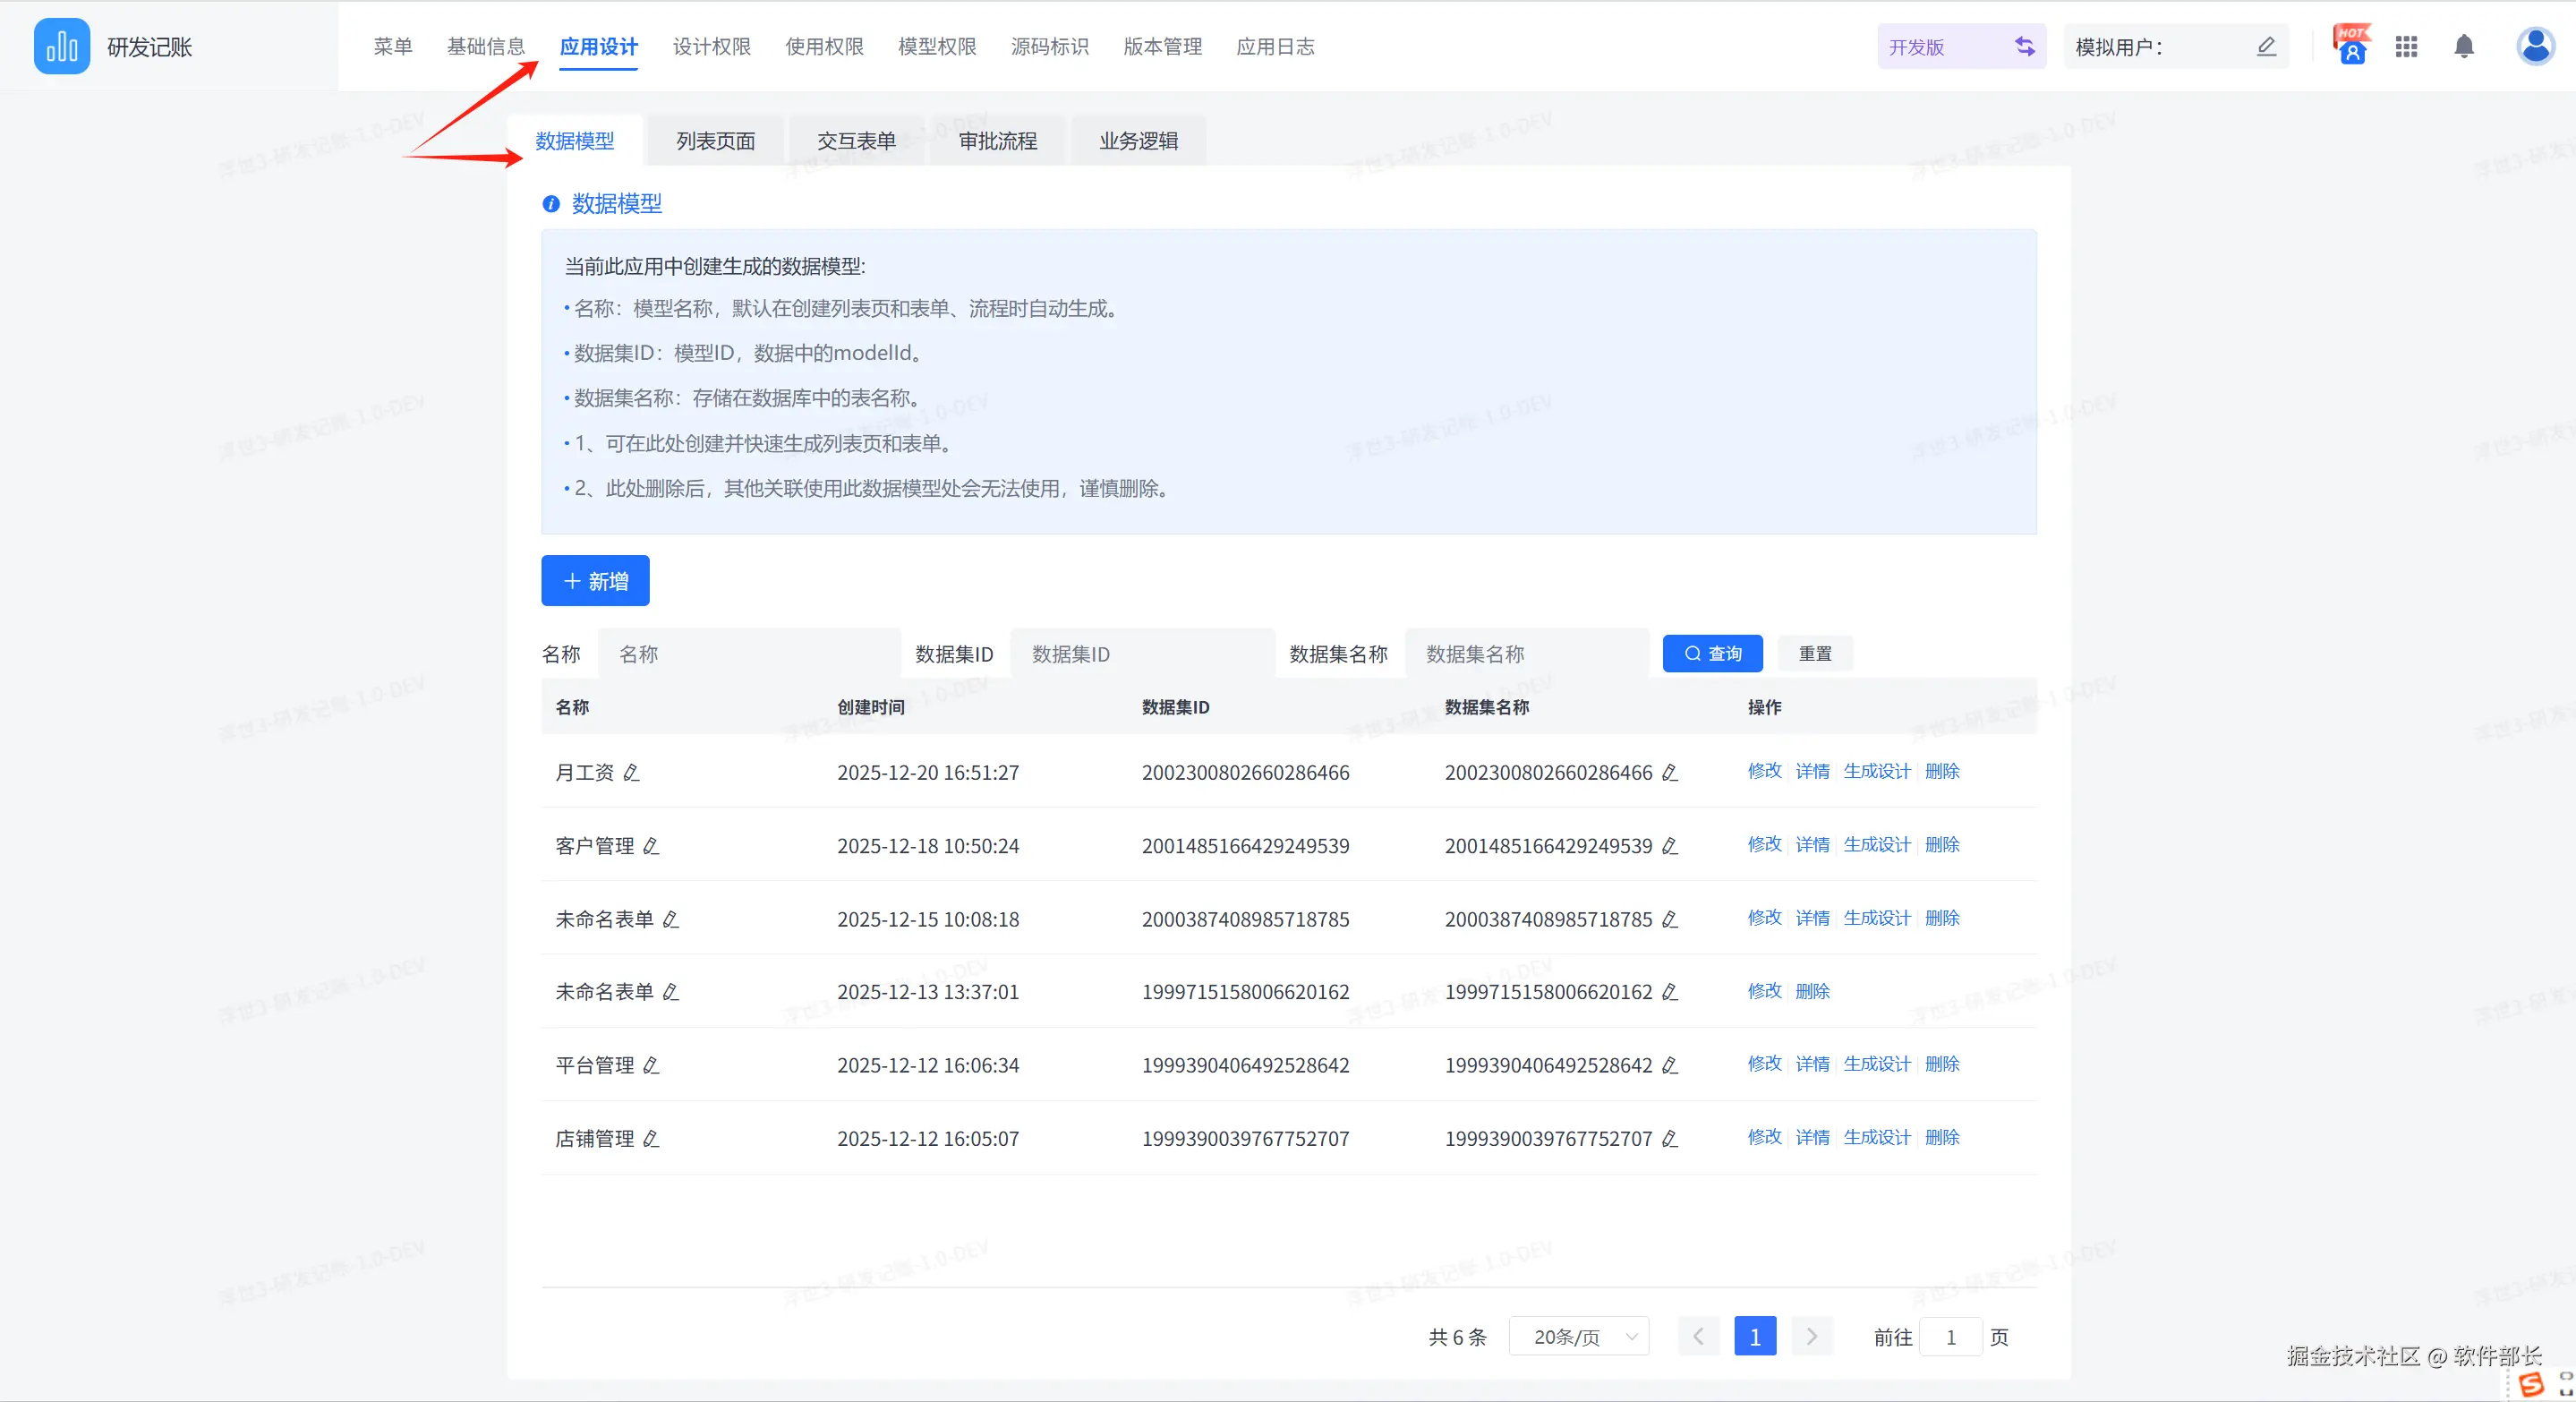Open the notification bell
The height and width of the screenshot is (1402, 2576).
[x=2464, y=47]
